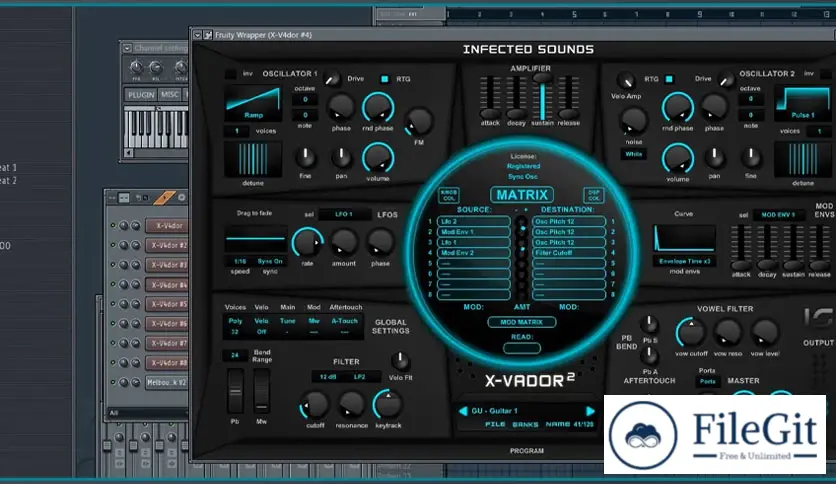Click the Velo Flt knob
The image size is (836, 484).
tap(400, 361)
